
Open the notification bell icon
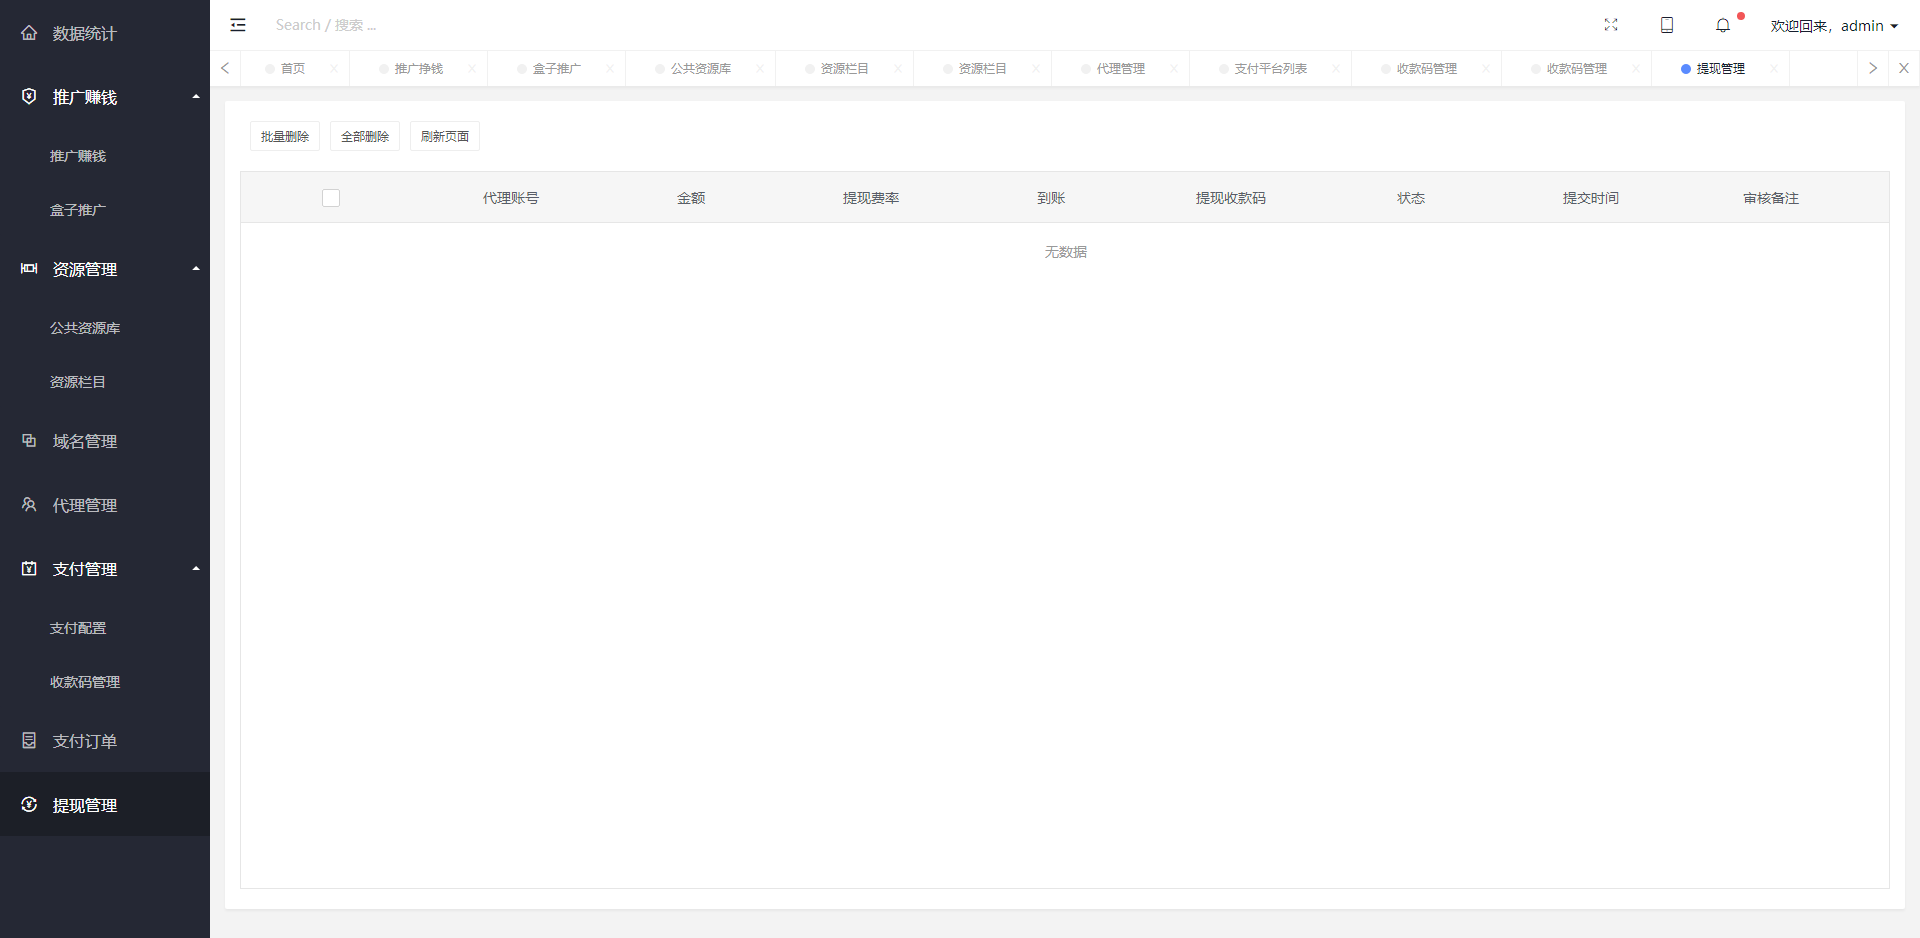(x=1723, y=25)
